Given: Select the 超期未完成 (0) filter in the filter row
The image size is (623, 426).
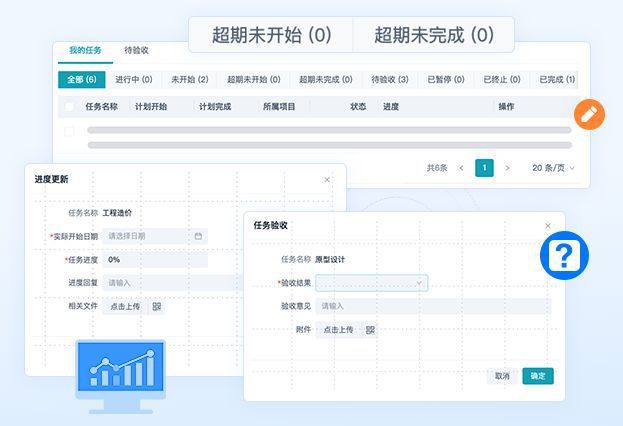Looking at the screenshot, I should 326,79.
